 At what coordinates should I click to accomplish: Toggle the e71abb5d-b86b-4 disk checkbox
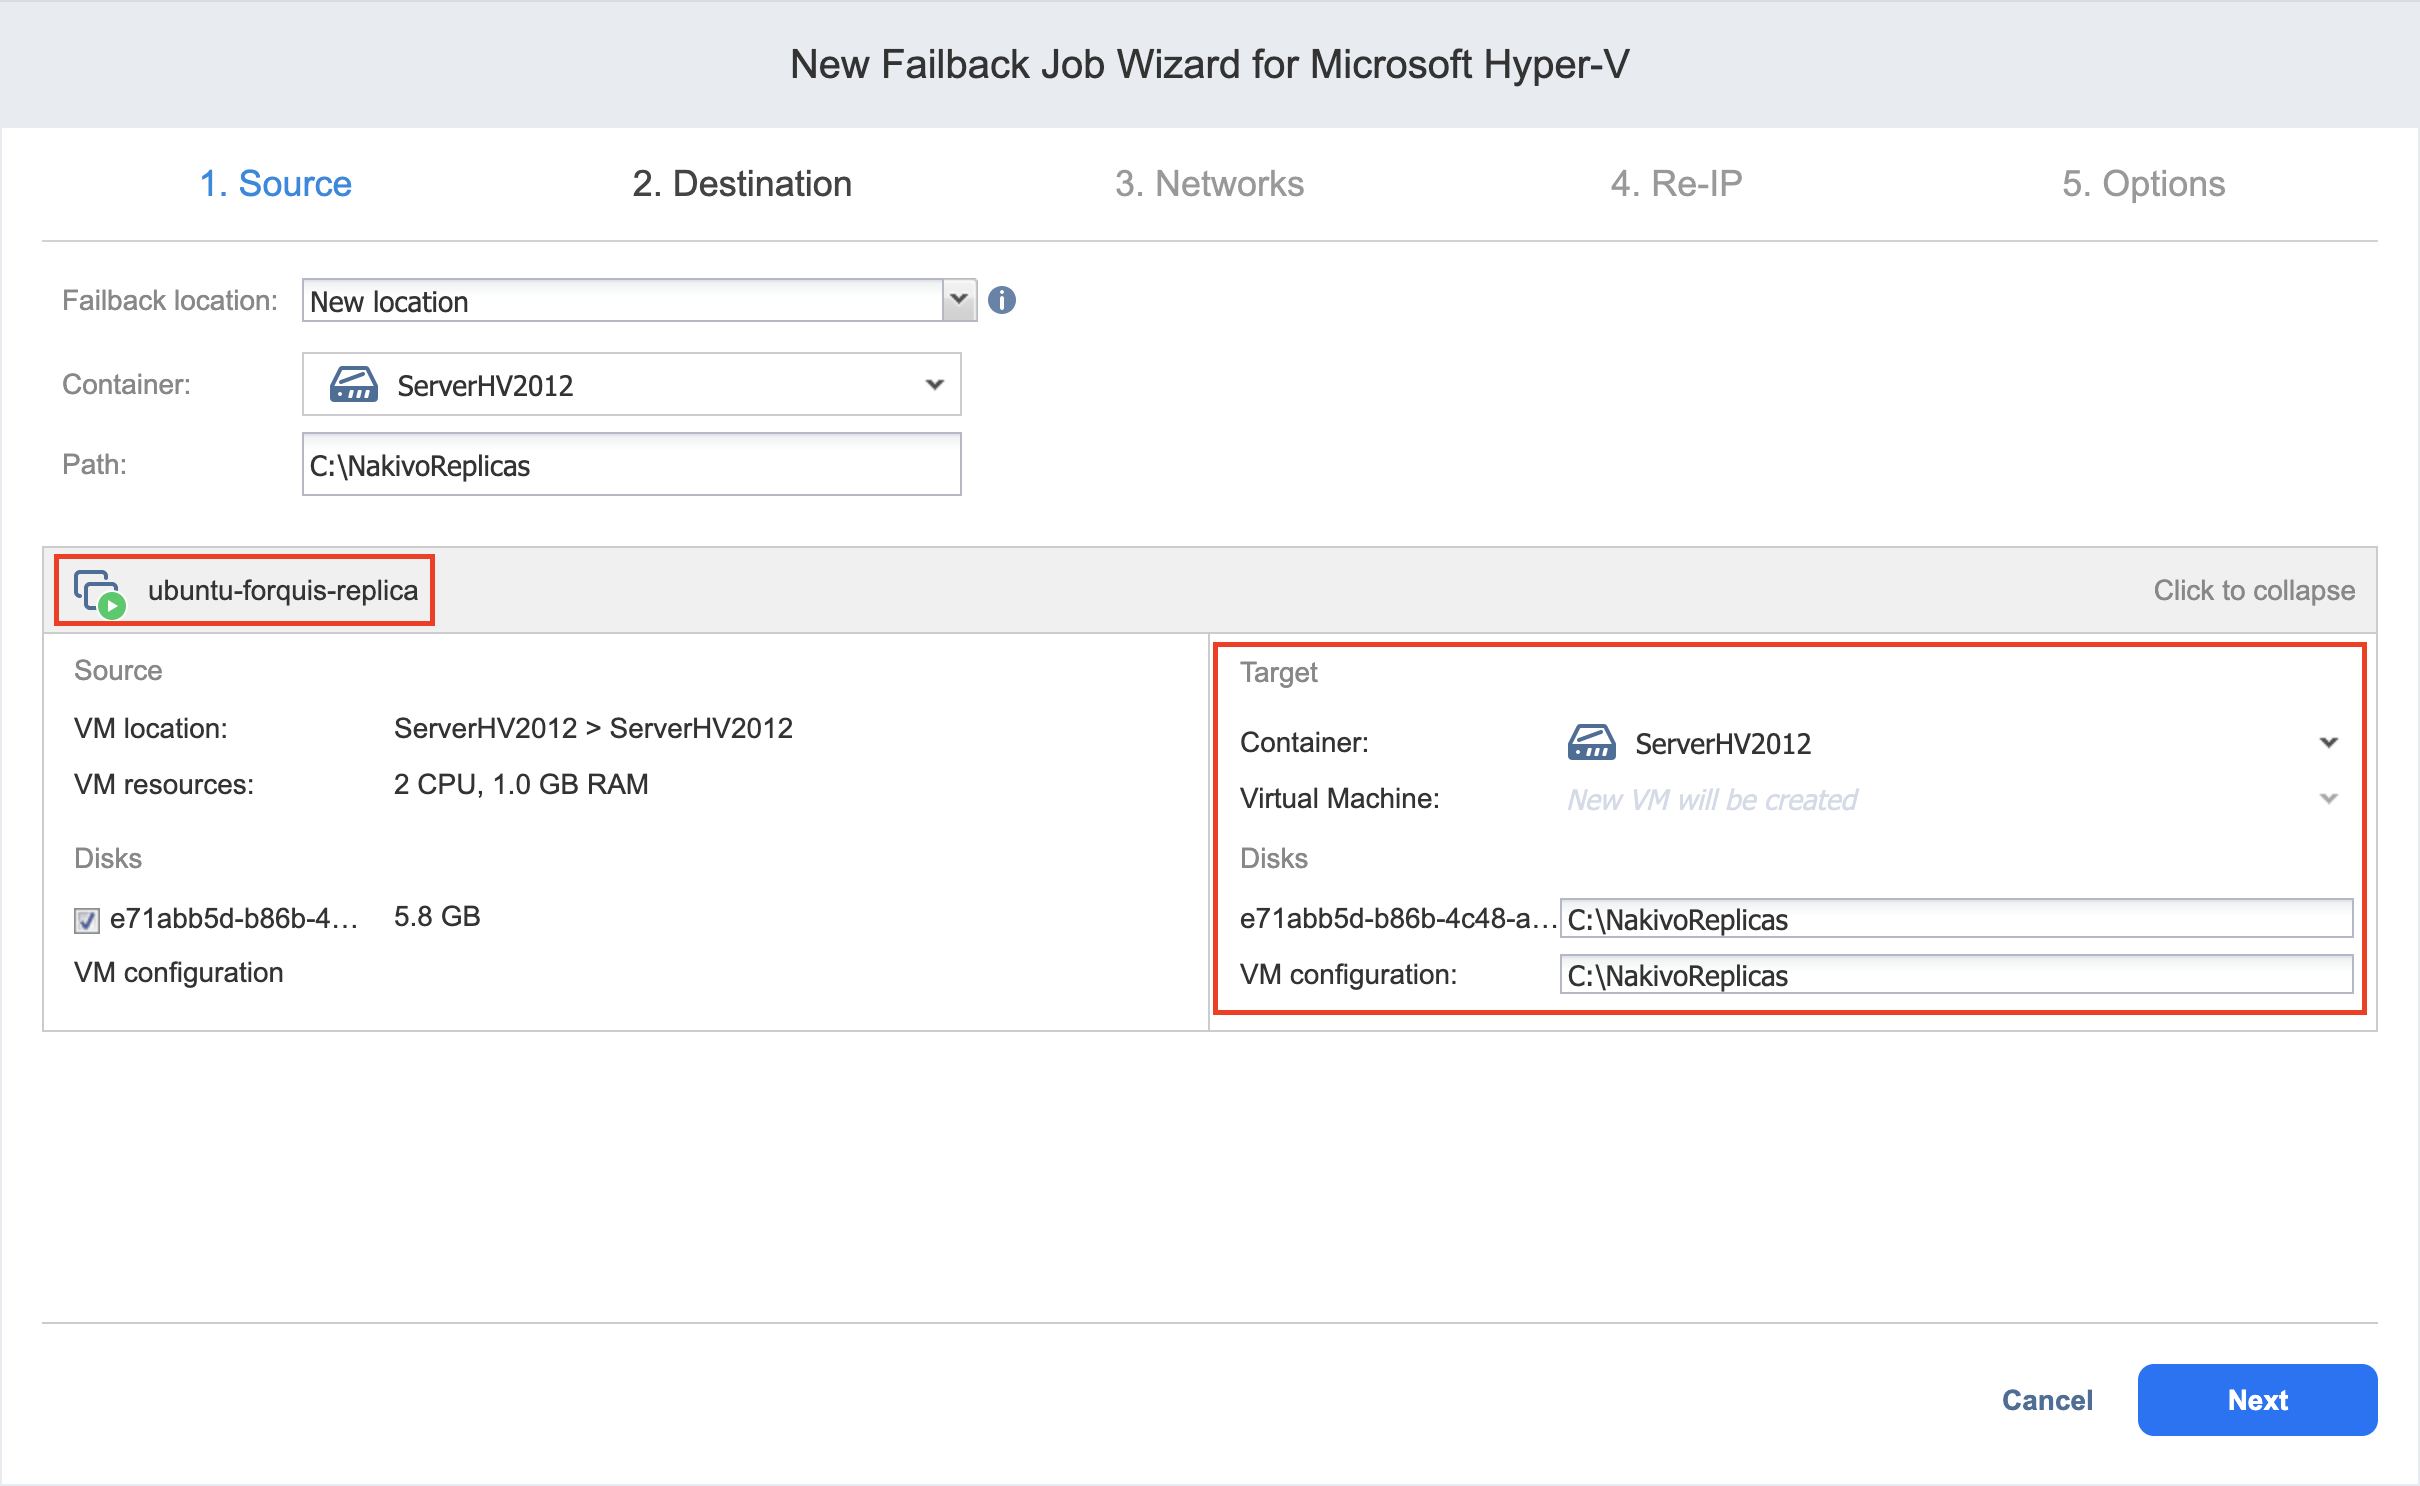click(87, 920)
